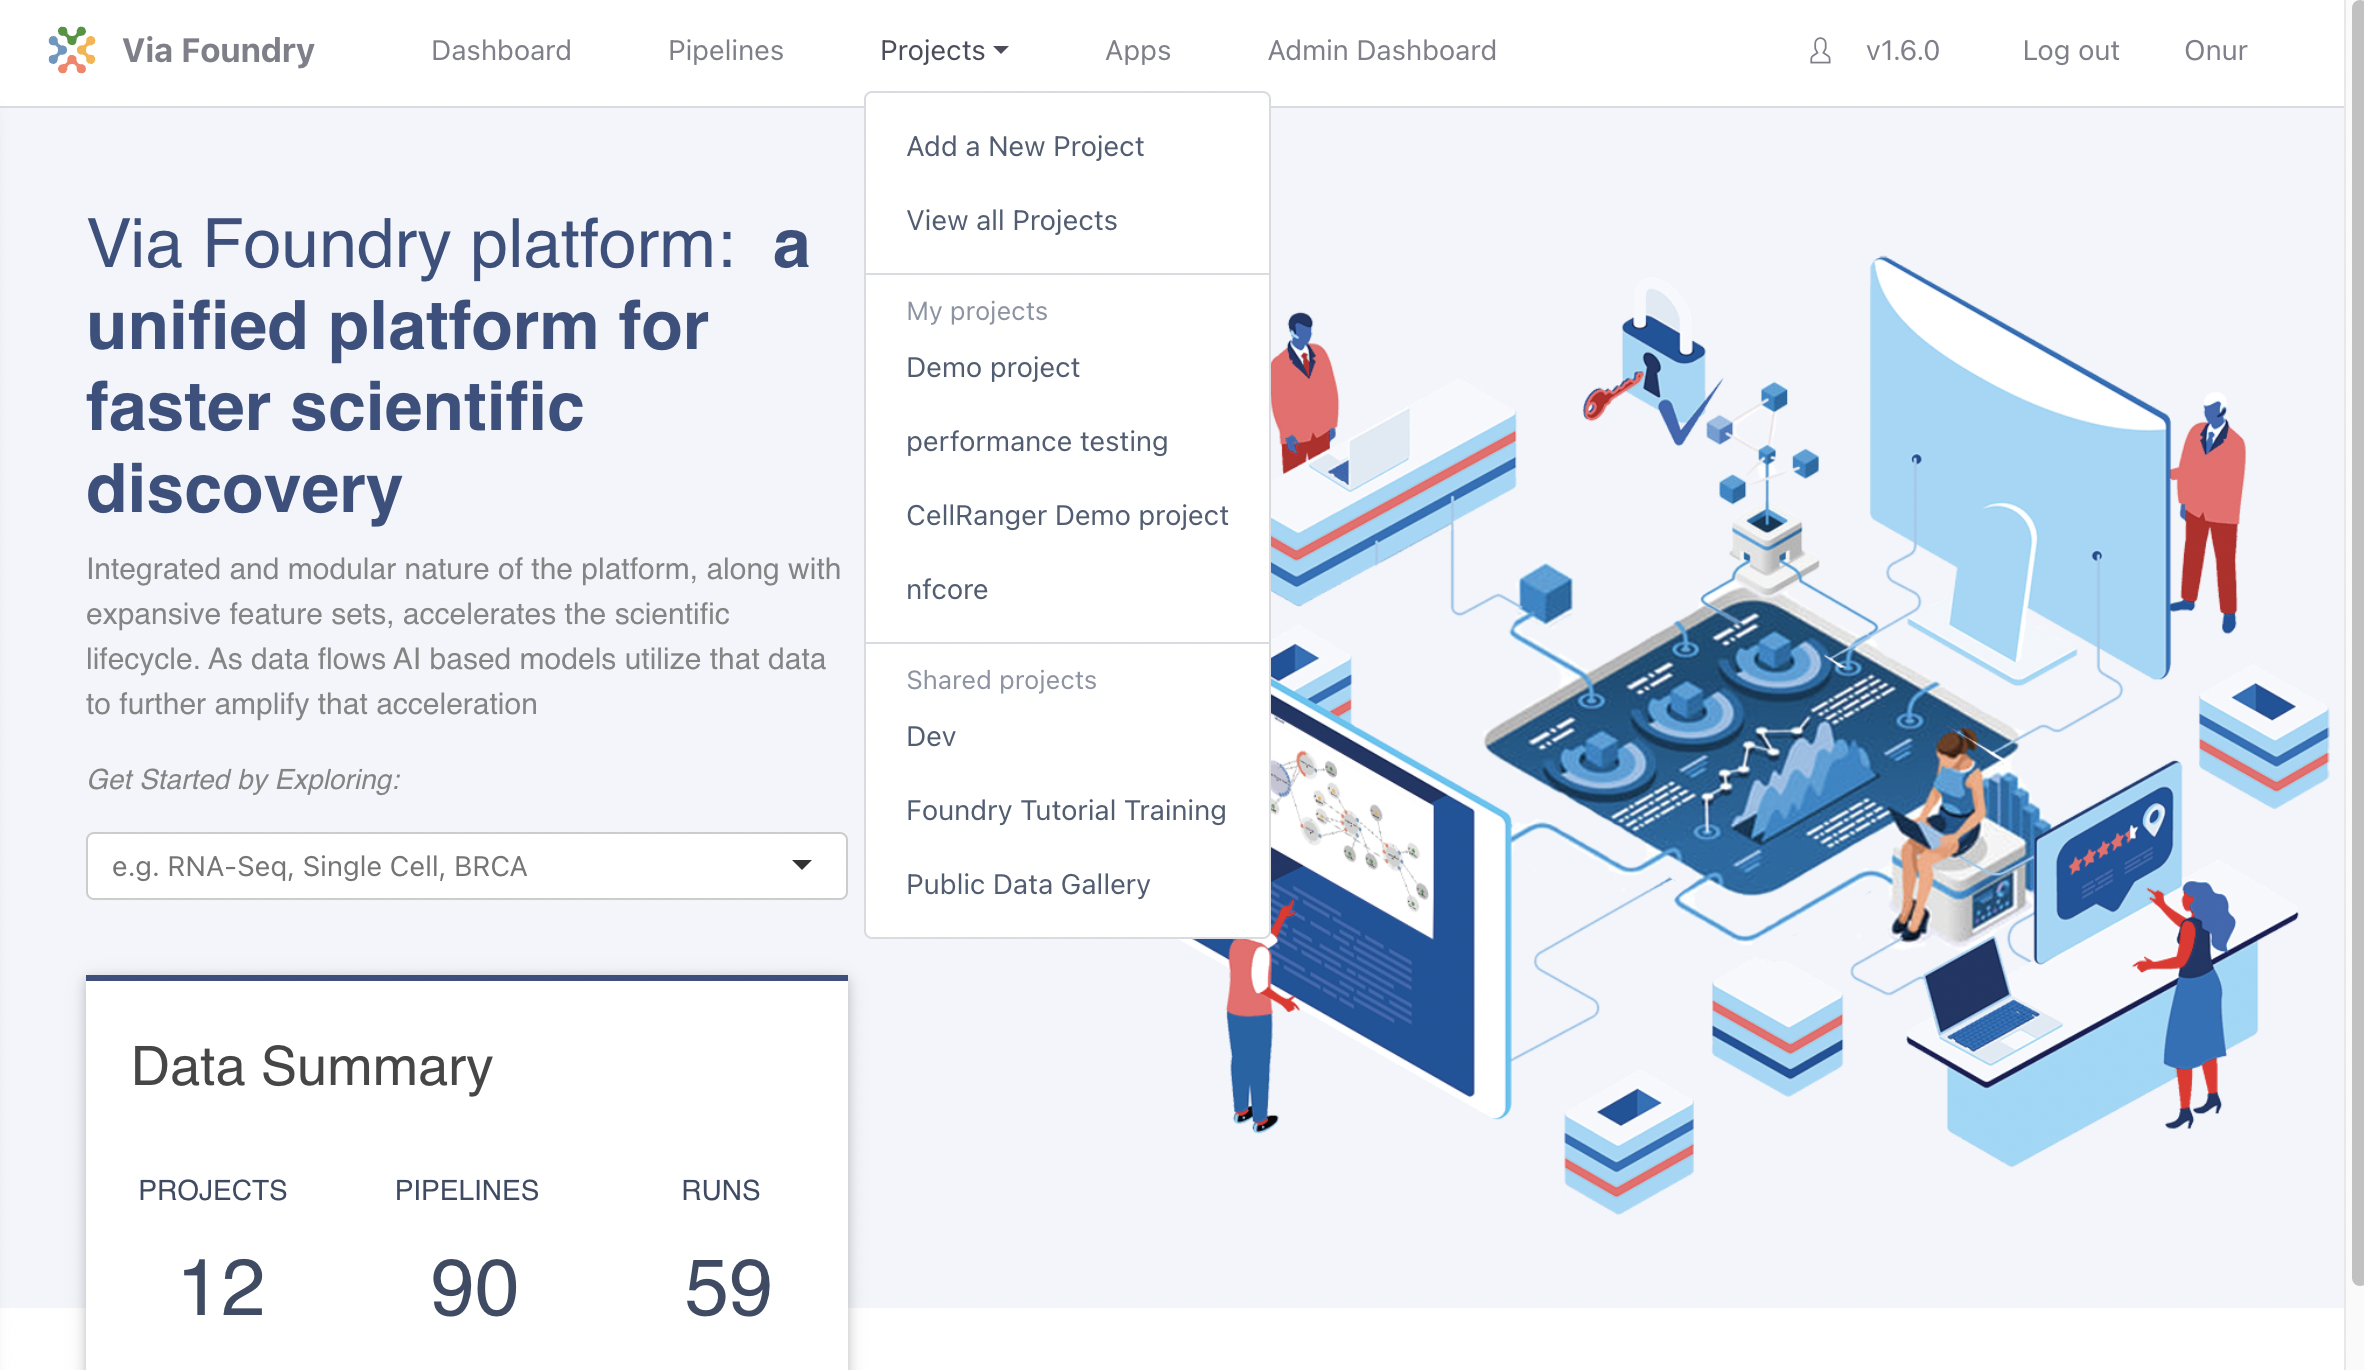2364x1370 pixels.
Task: Click the PIPELINES count 90
Action: pos(474,1288)
